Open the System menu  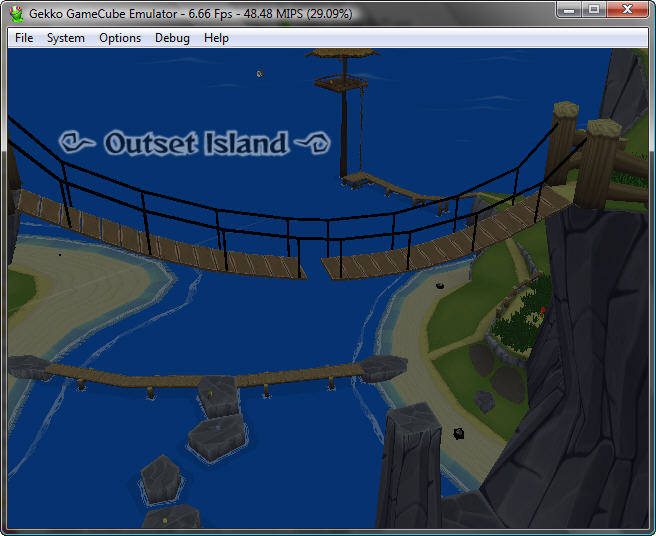pos(66,38)
